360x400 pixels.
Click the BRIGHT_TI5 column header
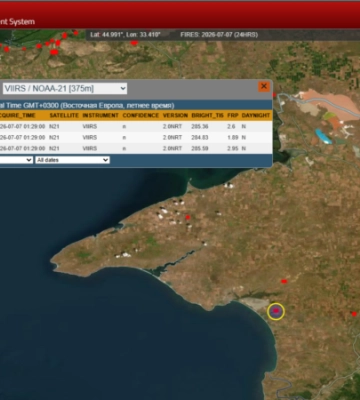coord(207,115)
